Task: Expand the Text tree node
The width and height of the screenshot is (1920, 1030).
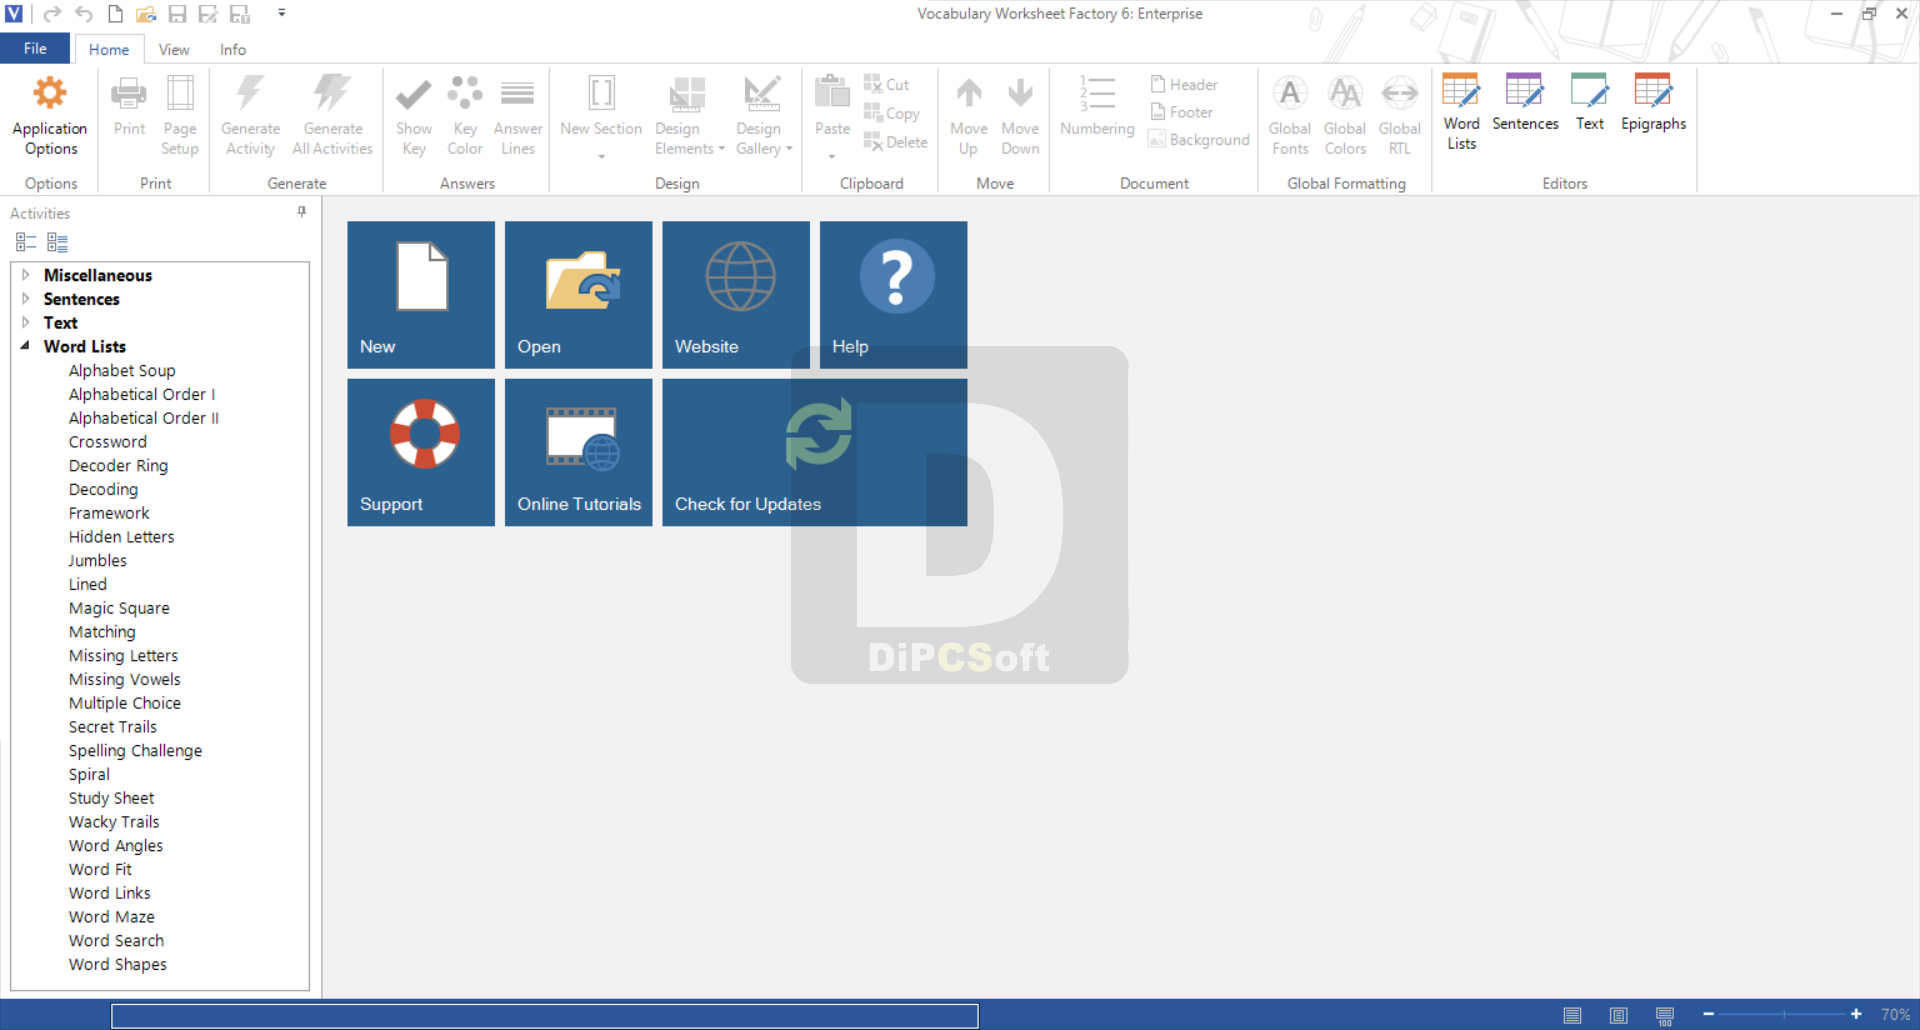Action: [x=26, y=322]
